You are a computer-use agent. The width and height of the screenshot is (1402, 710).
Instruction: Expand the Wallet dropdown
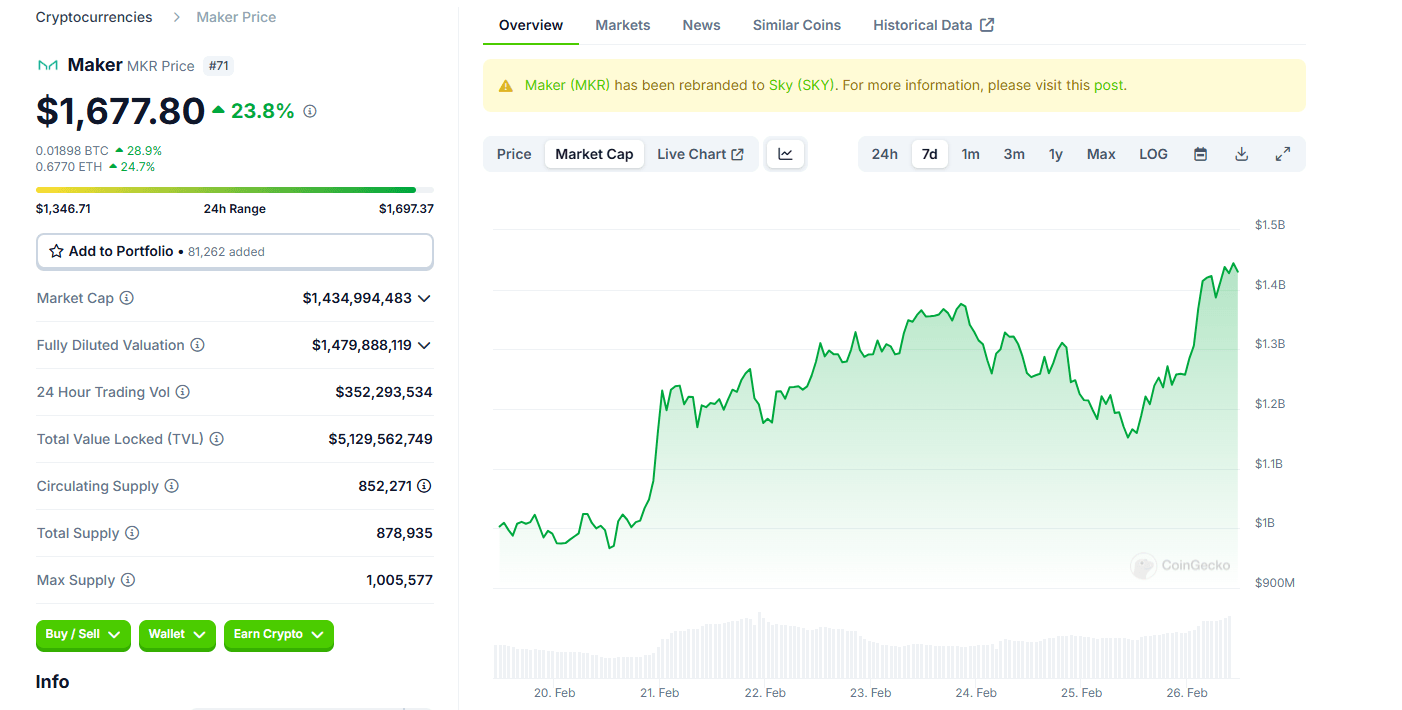177,635
